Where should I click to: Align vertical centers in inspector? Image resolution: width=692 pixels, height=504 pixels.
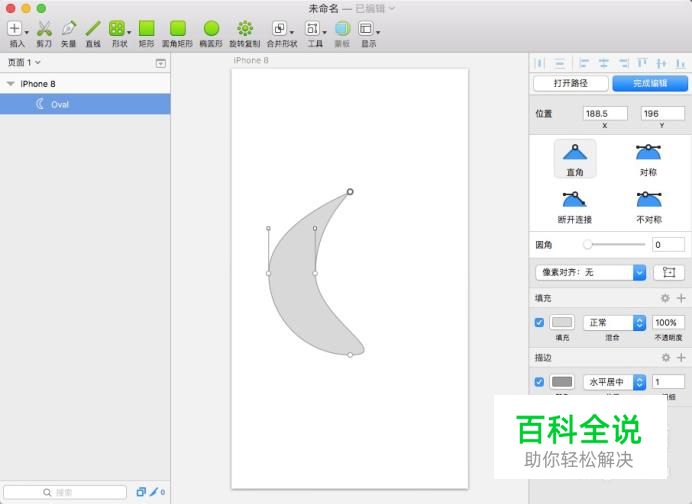[x=661, y=64]
